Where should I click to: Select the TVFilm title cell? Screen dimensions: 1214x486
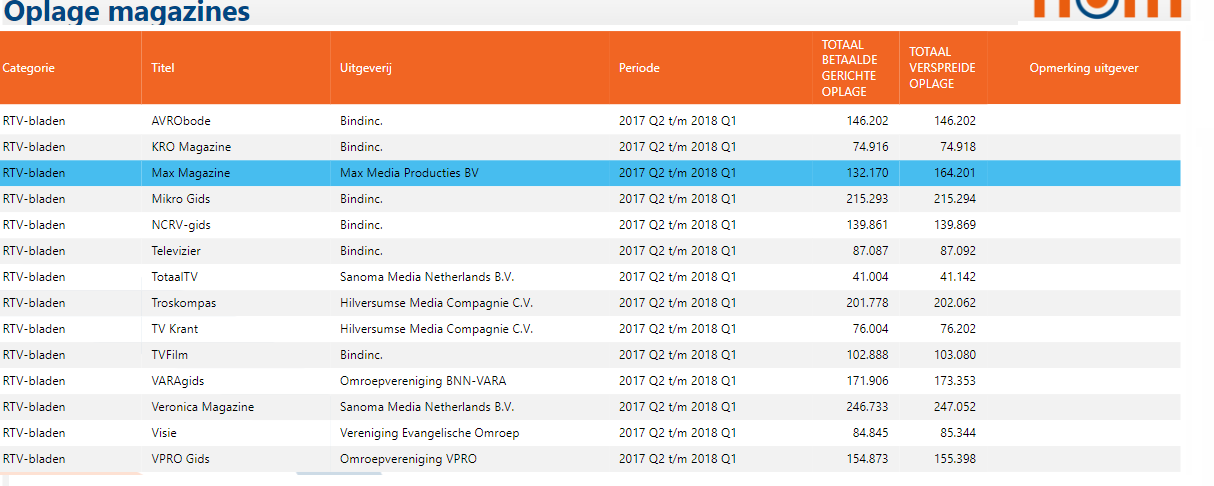(x=170, y=355)
